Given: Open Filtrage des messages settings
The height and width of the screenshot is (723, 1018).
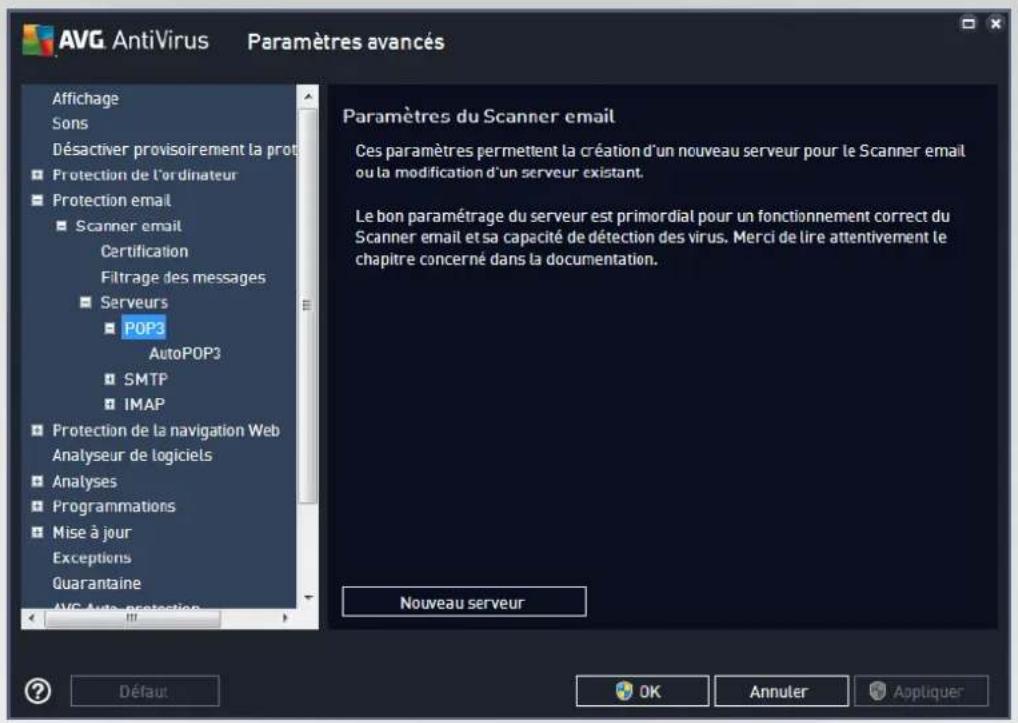Looking at the screenshot, I should 183,277.
